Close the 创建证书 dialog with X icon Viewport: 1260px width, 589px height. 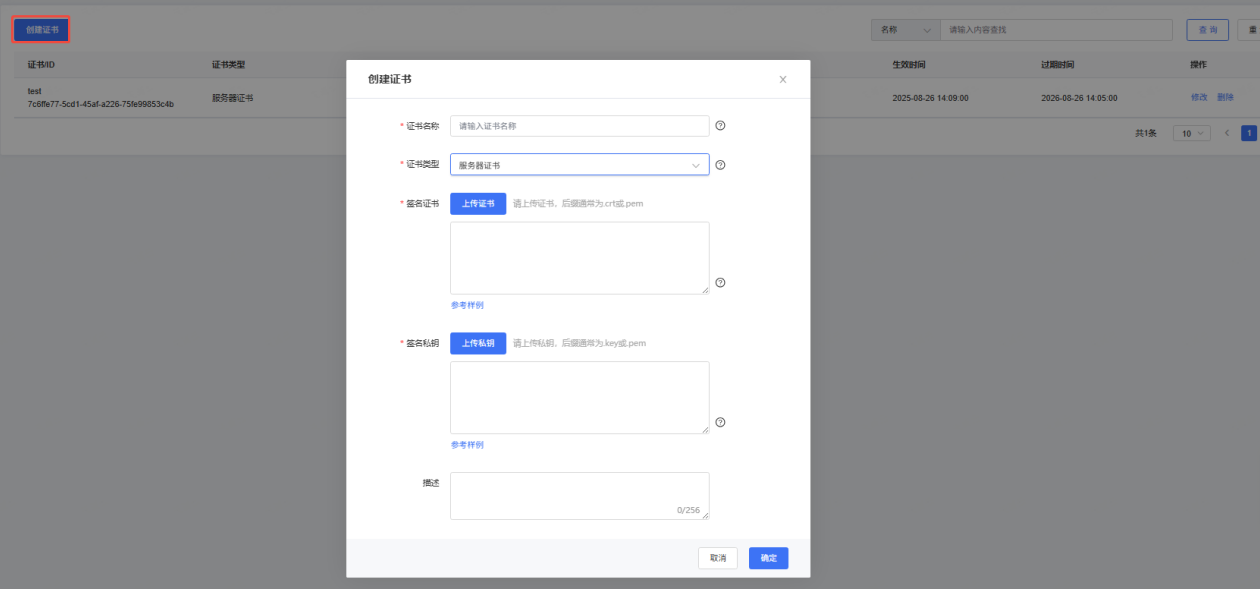point(783,80)
